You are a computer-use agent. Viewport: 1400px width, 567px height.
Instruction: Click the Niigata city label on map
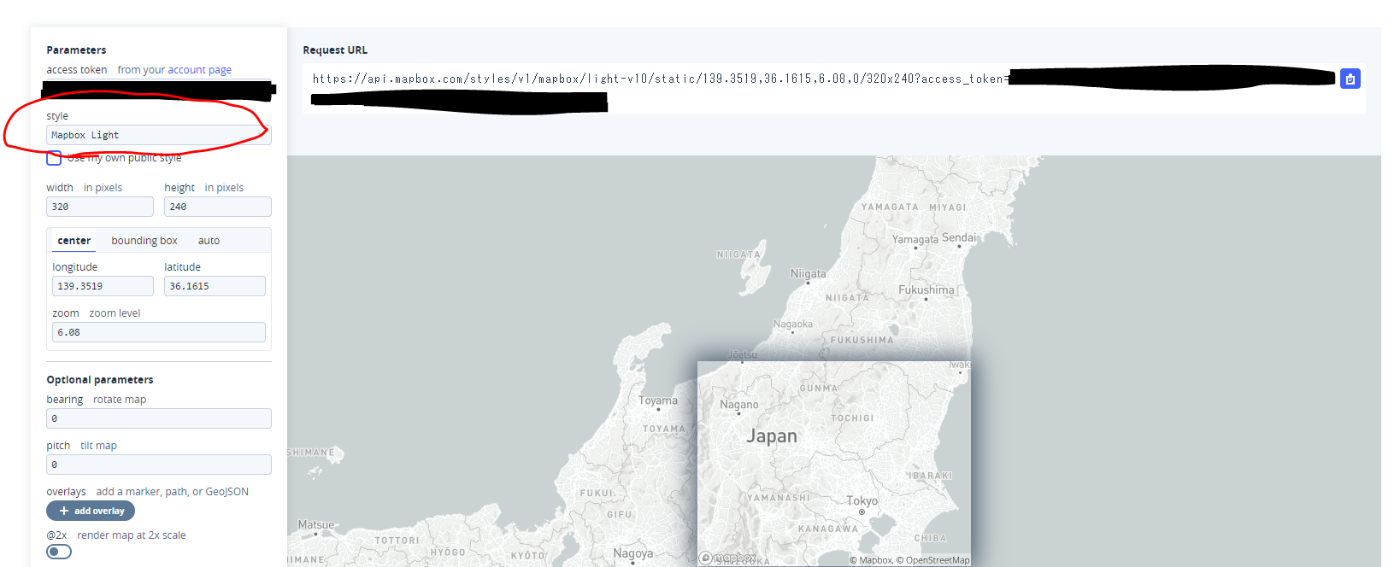[x=808, y=274]
